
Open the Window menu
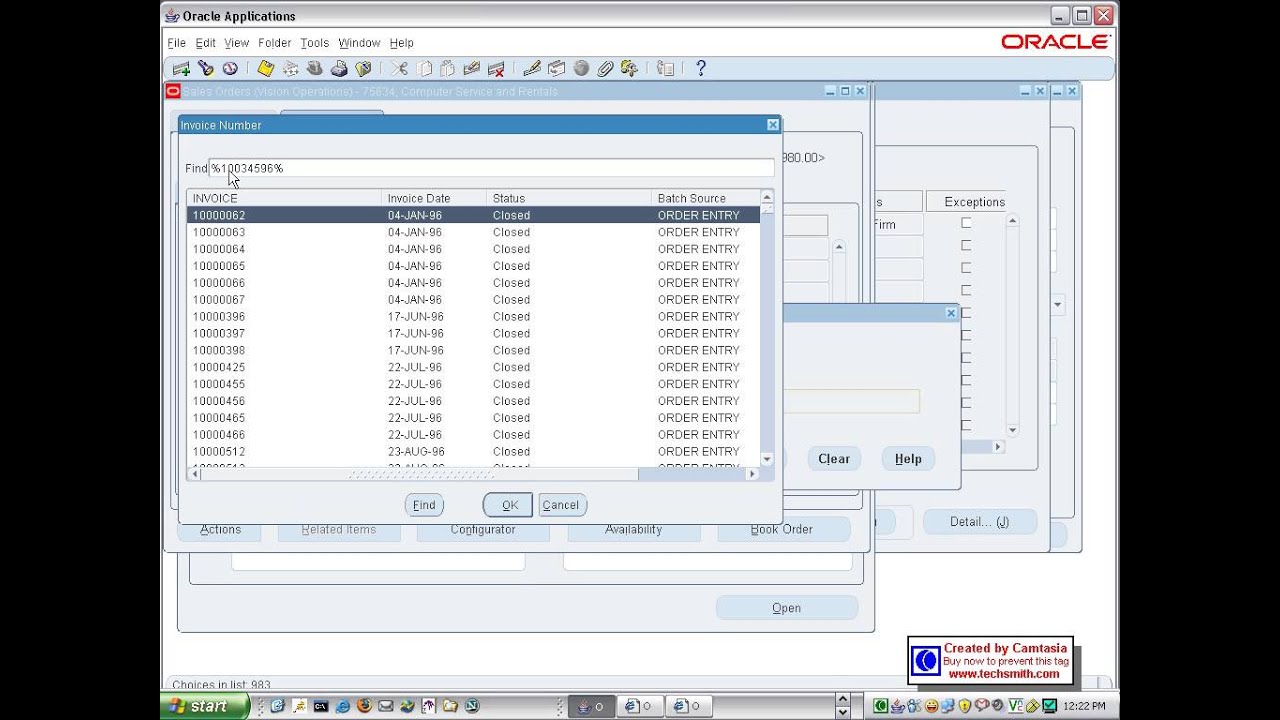pos(359,43)
